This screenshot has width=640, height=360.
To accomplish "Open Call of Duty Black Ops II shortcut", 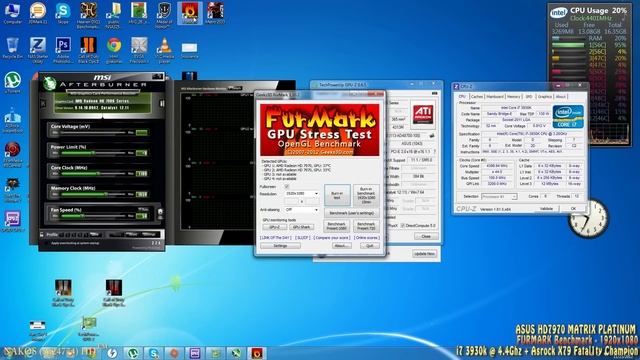I will pyautogui.click(x=88, y=50).
